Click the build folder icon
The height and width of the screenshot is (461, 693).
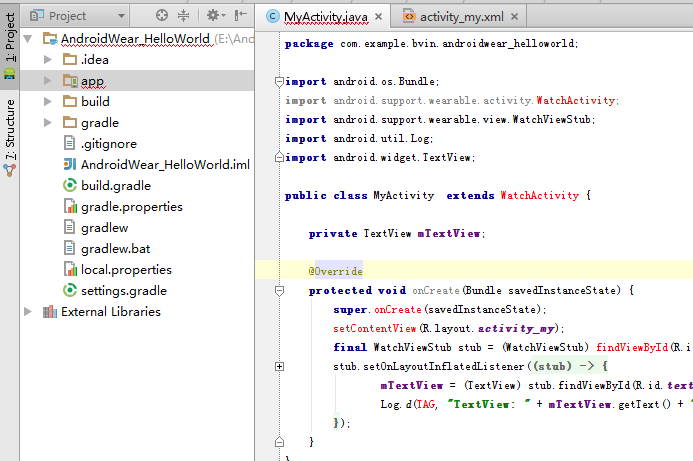(70, 101)
